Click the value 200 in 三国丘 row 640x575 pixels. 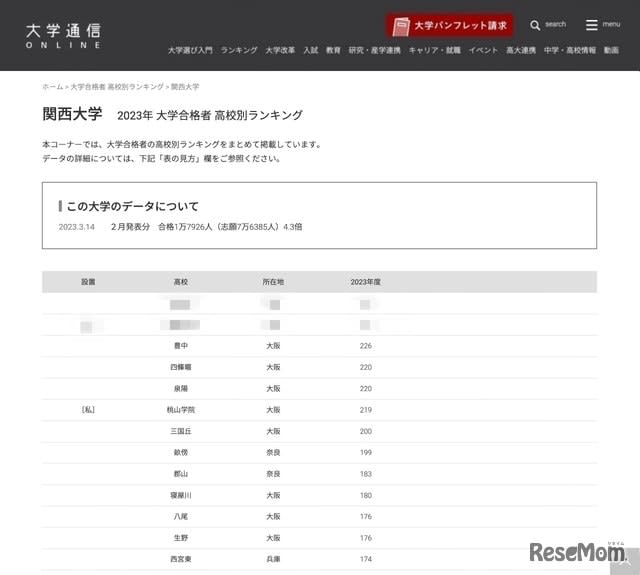(x=366, y=431)
